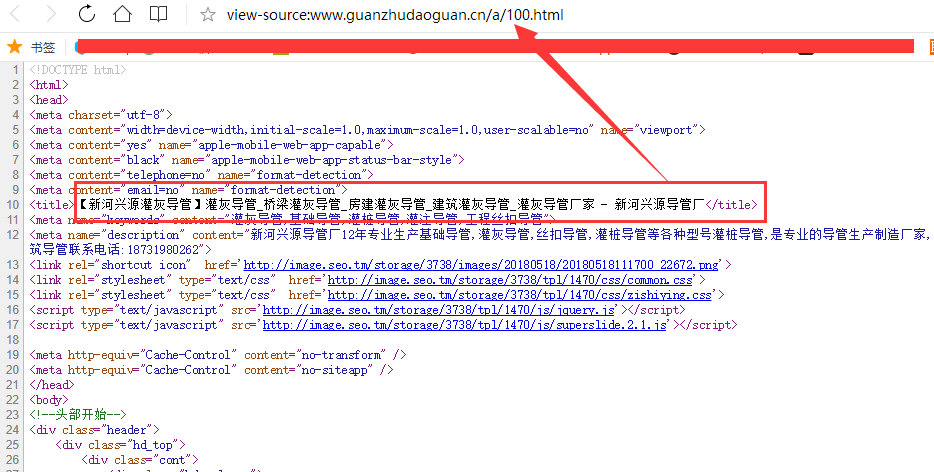Screen dimensions: 934x472
Task: Click the meta charset="utf-8" line
Action: (x=101, y=115)
